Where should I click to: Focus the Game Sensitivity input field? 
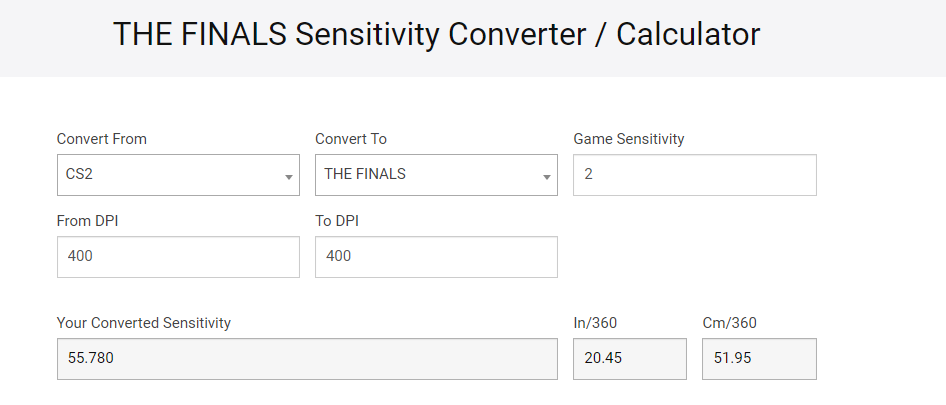694,175
